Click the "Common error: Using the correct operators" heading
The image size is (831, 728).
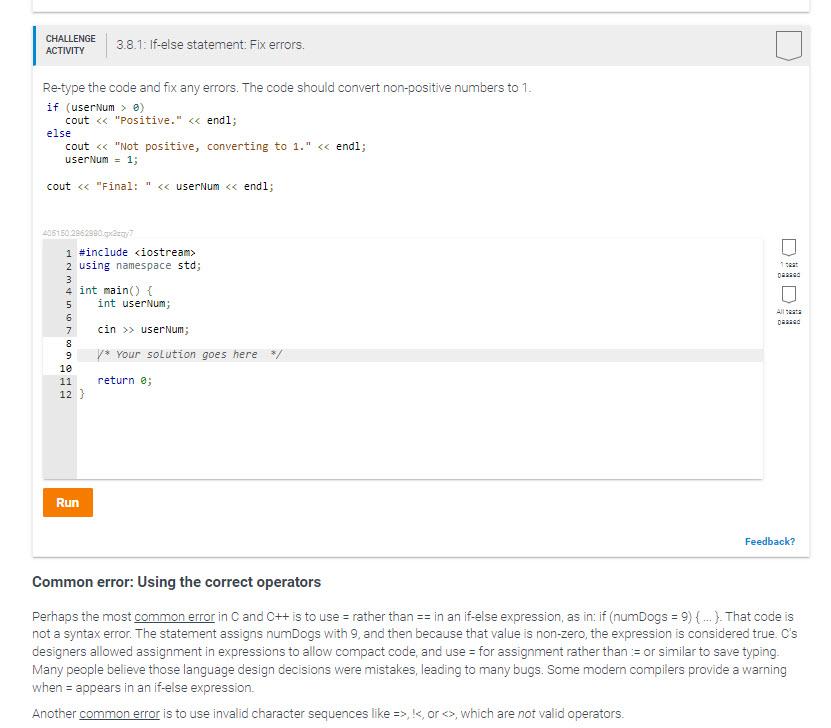coord(175,582)
